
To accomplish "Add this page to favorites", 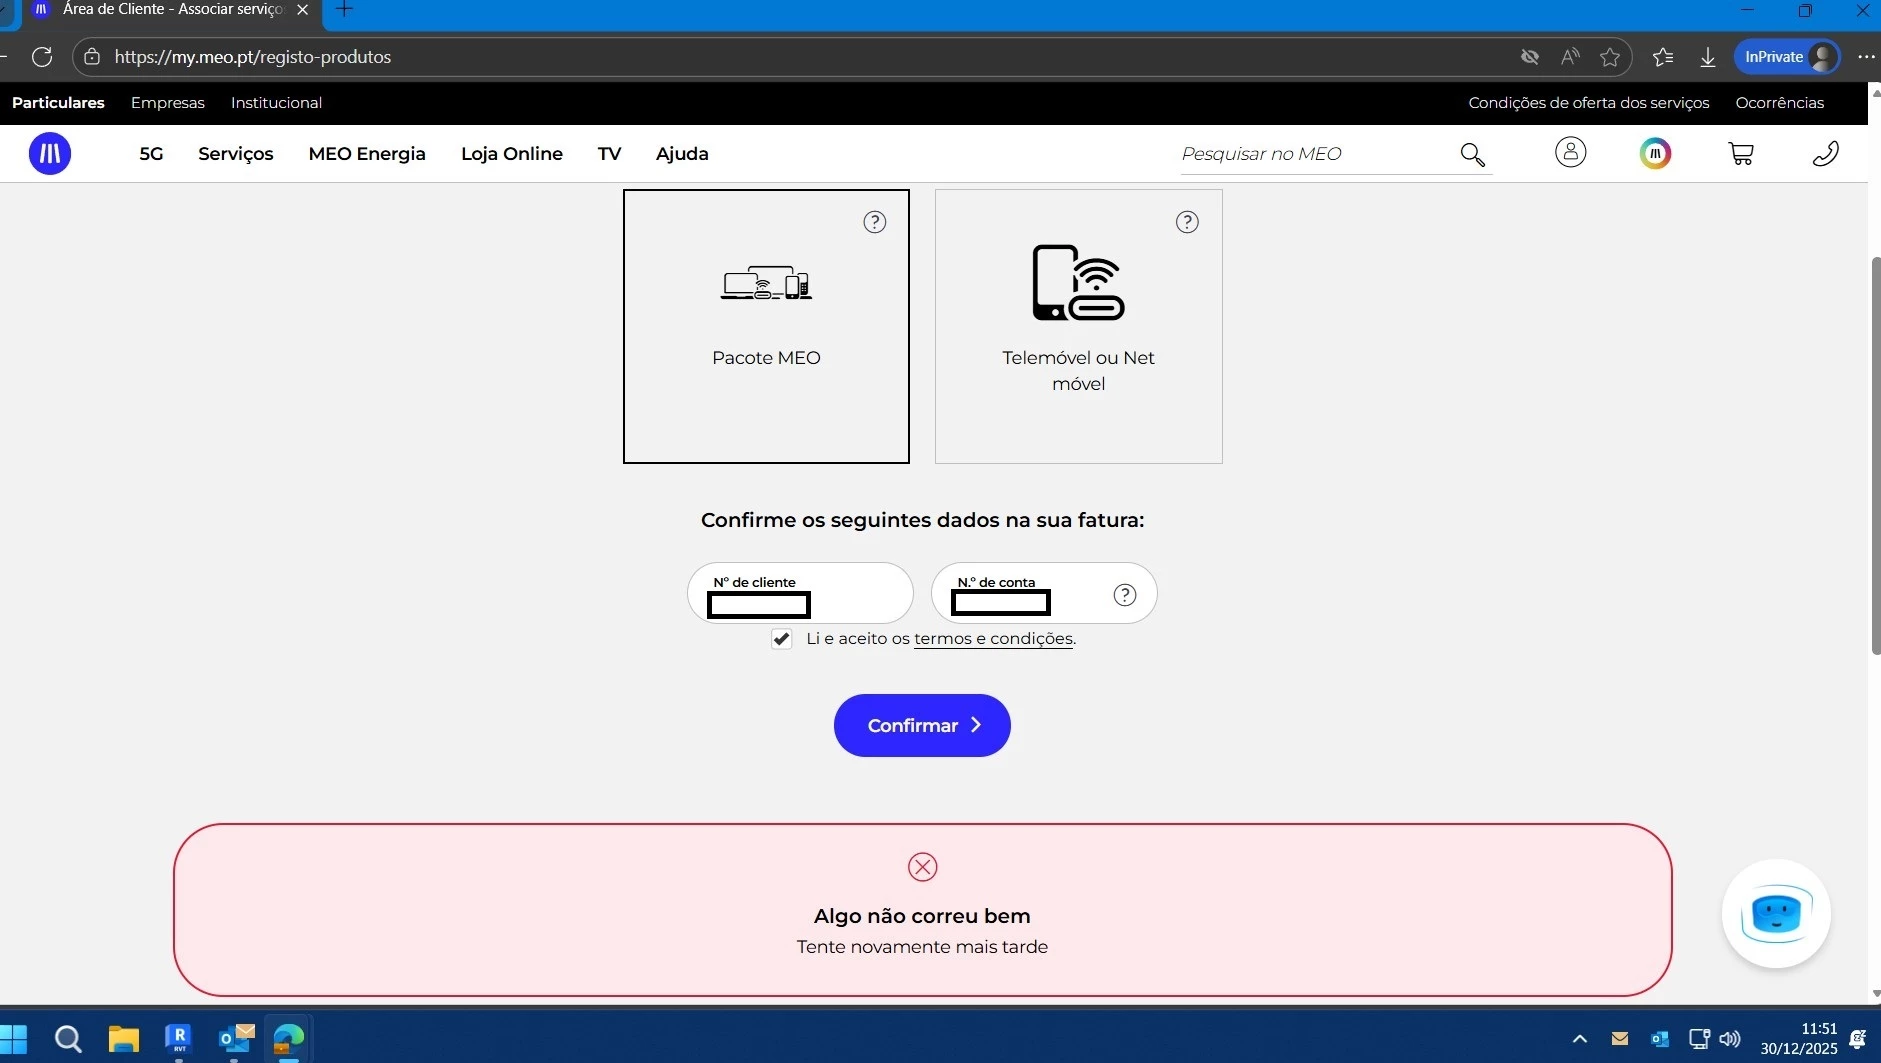I will 1610,57.
